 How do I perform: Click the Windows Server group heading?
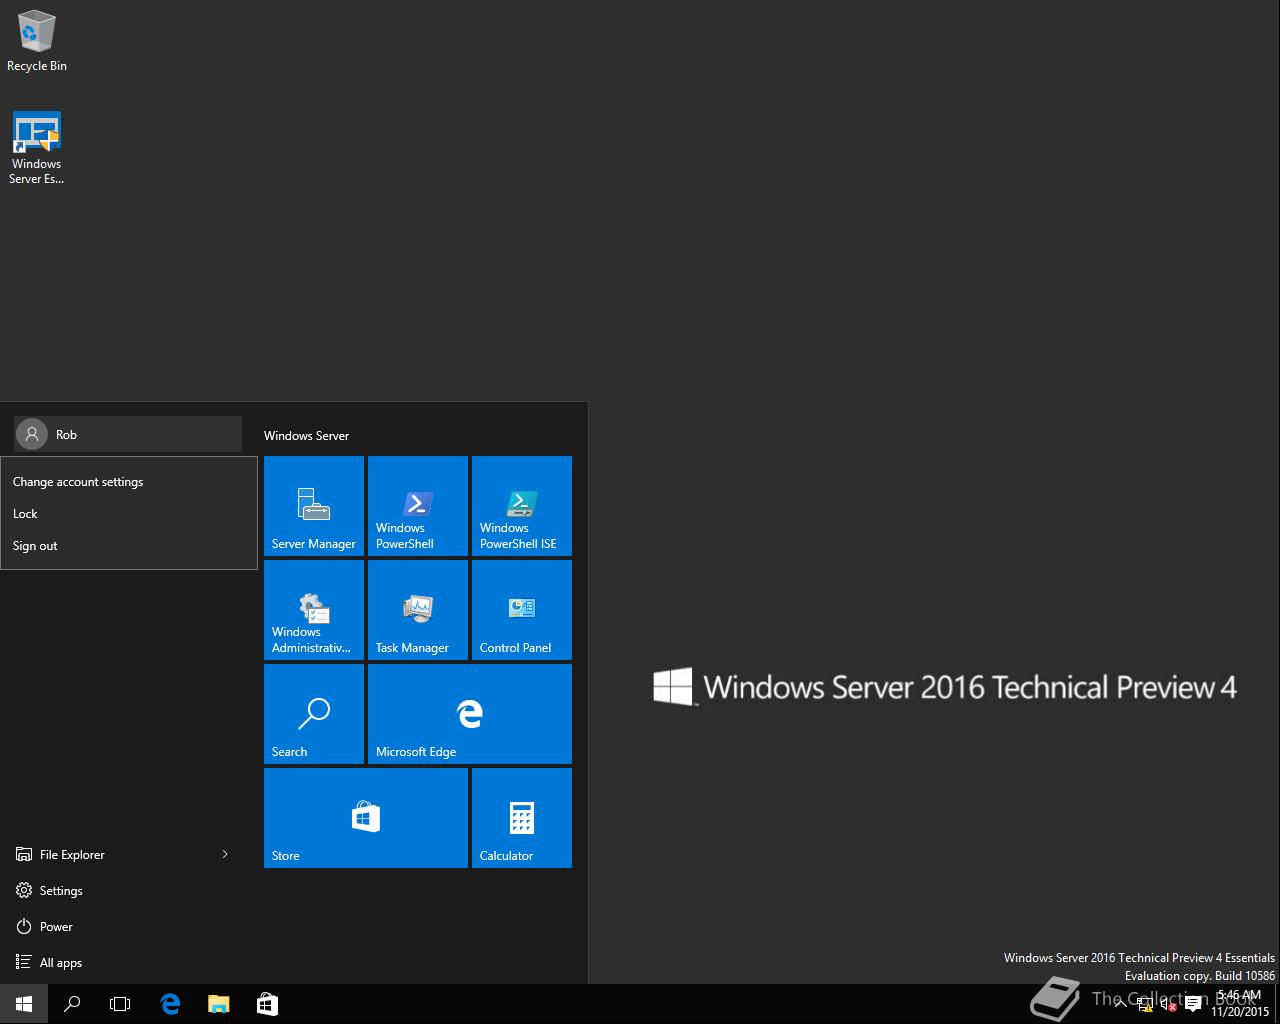pyautogui.click(x=306, y=435)
